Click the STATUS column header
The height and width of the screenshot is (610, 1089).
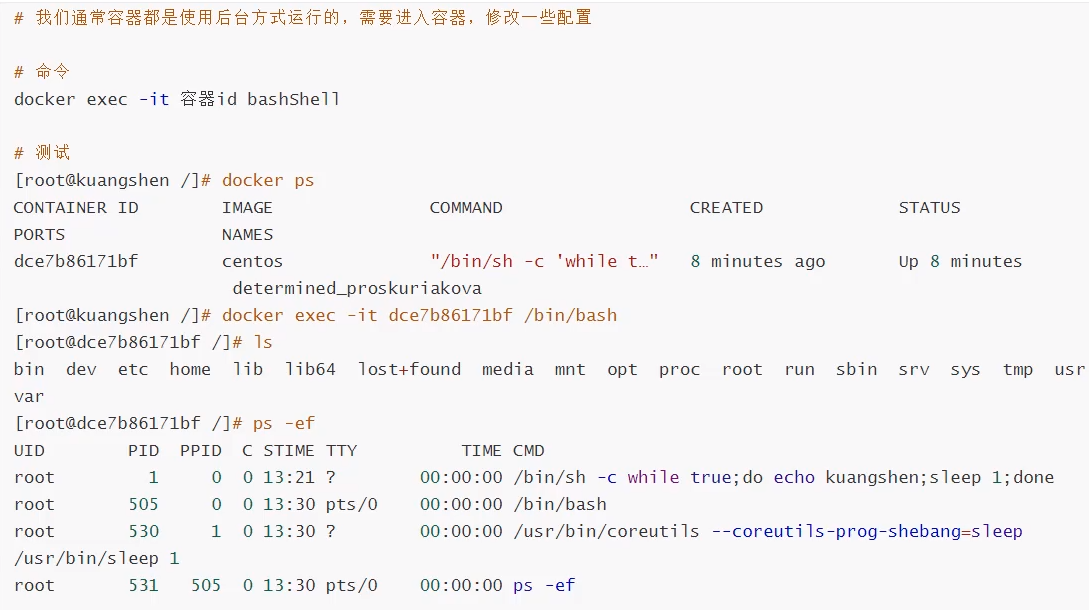[929, 208]
